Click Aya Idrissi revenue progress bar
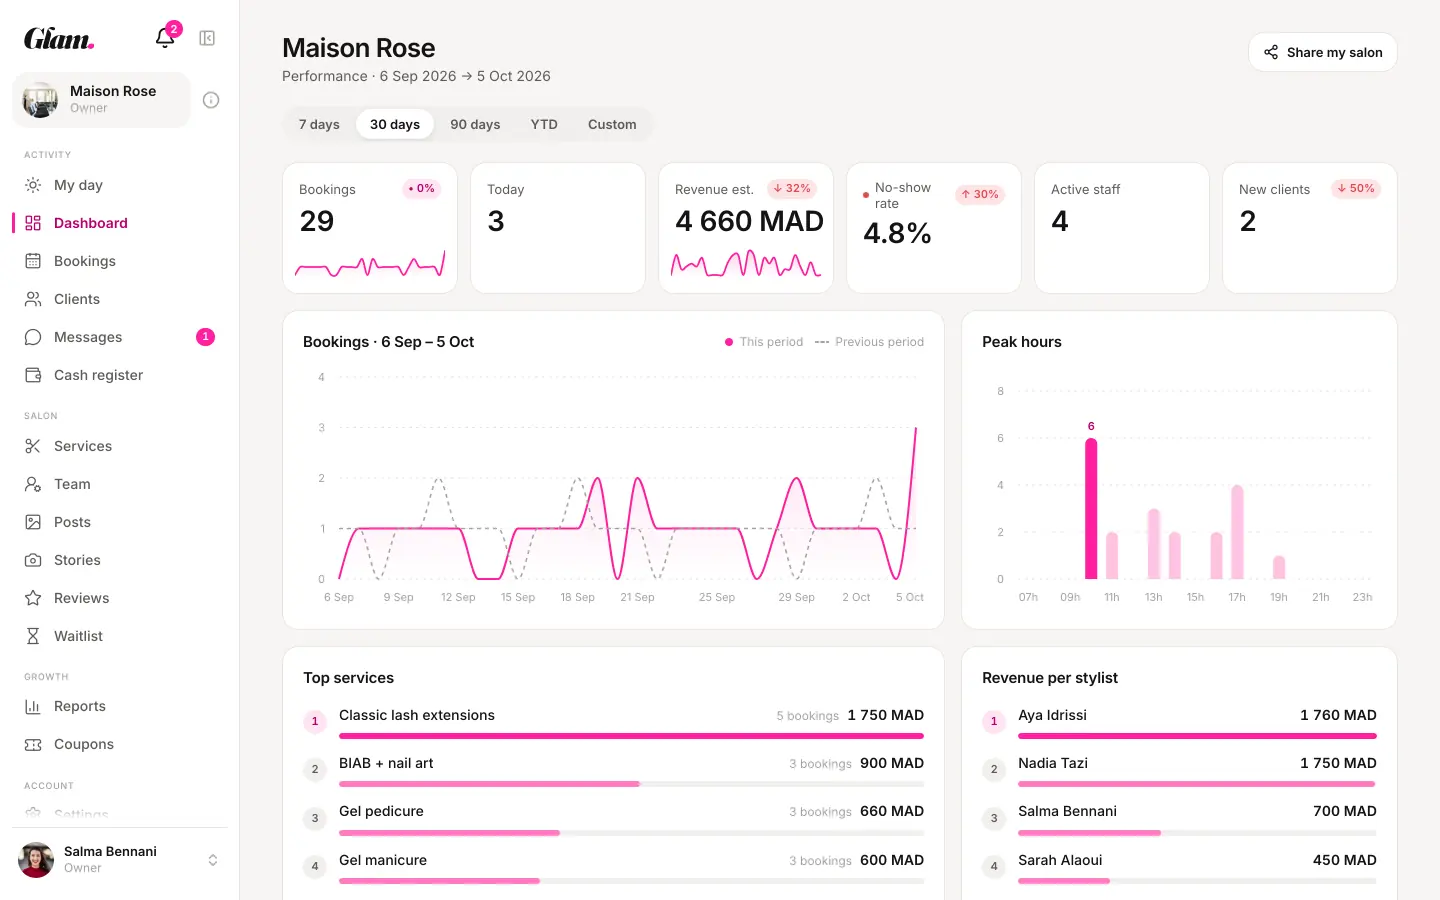Viewport: 1440px width, 900px height. tap(1197, 736)
